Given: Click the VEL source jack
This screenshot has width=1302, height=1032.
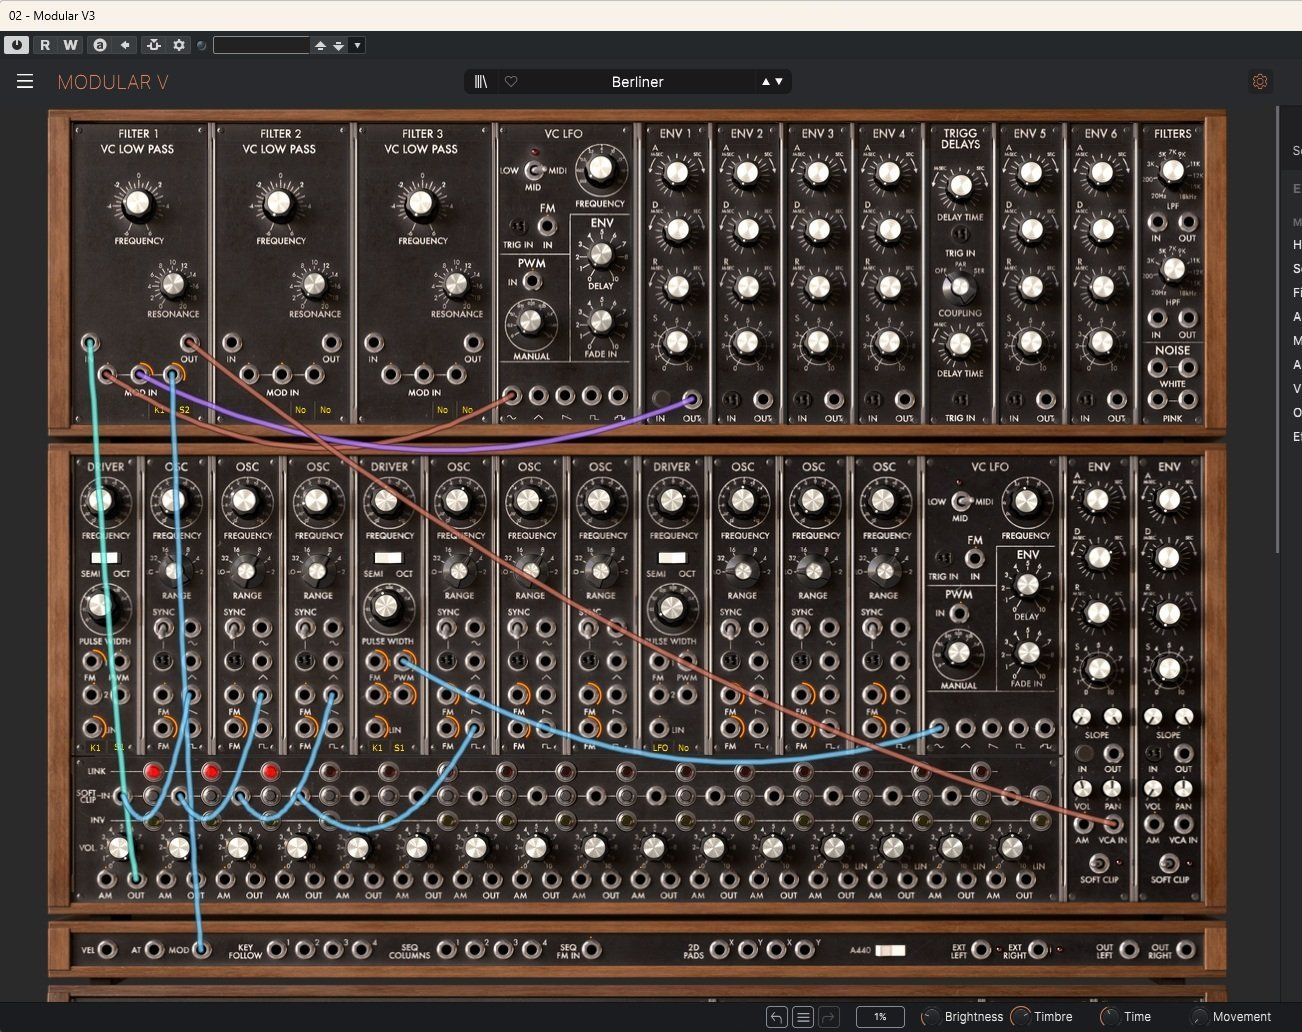Looking at the screenshot, I should tap(106, 950).
